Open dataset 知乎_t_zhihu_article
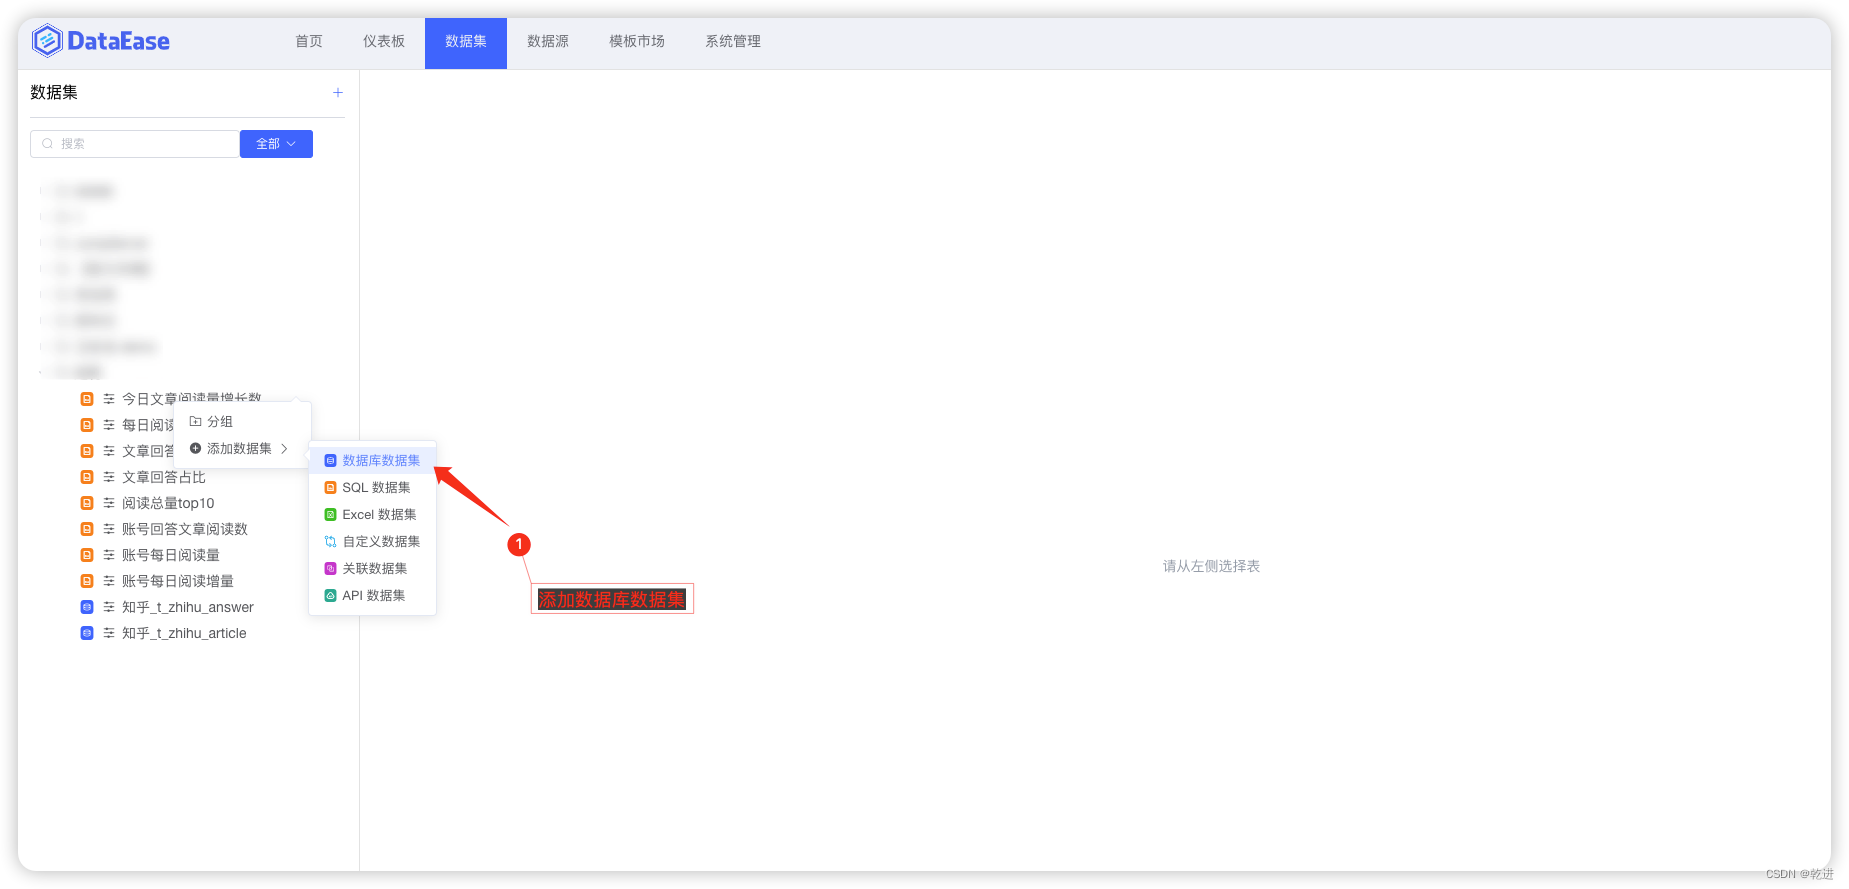Viewport: 1849px width, 889px height. coord(184,633)
